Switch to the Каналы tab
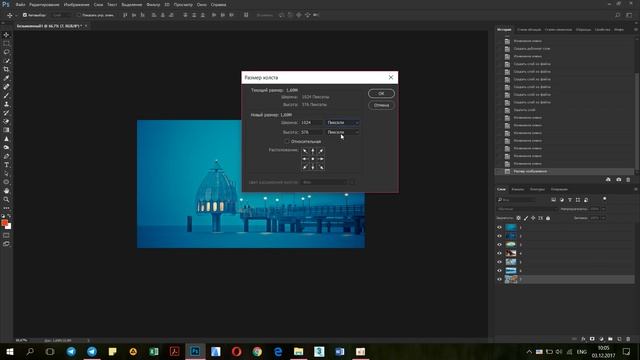This screenshot has height=360, width=640. pos(518,189)
